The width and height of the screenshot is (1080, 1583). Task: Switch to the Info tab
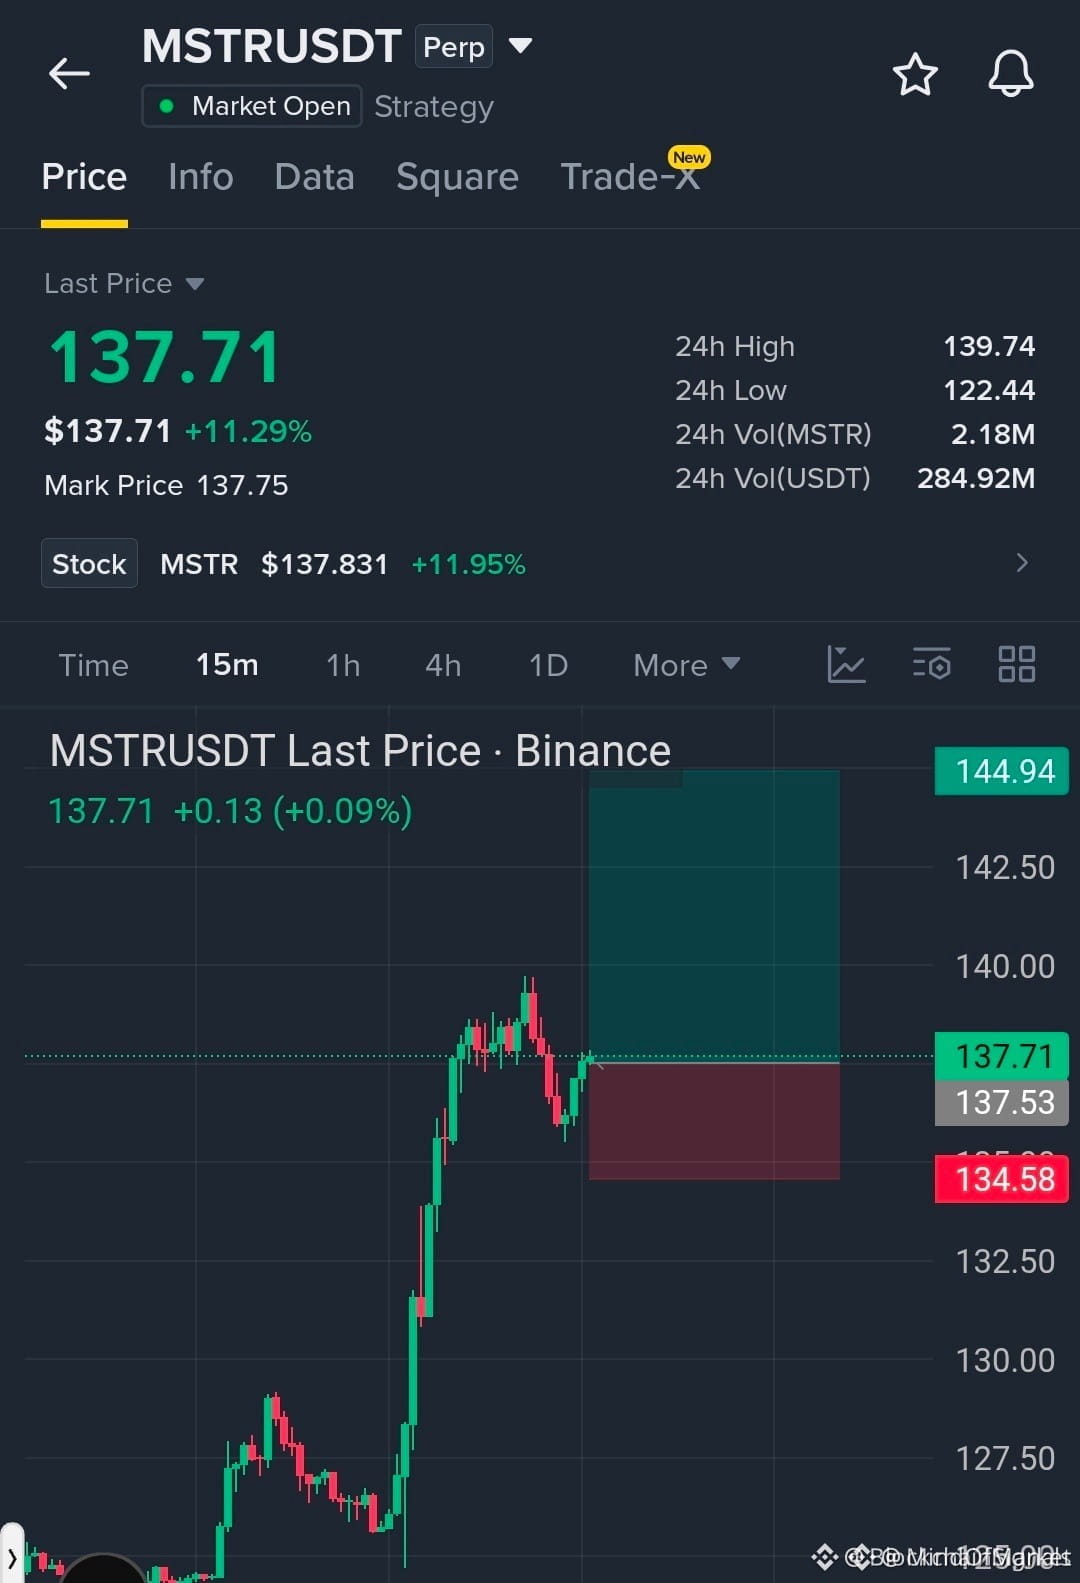tap(200, 177)
